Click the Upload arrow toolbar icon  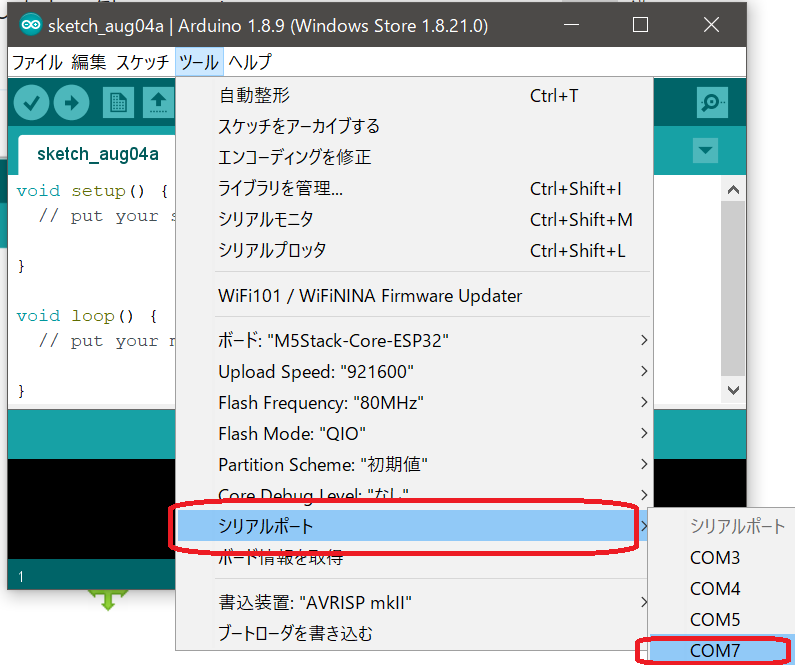(x=71, y=102)
